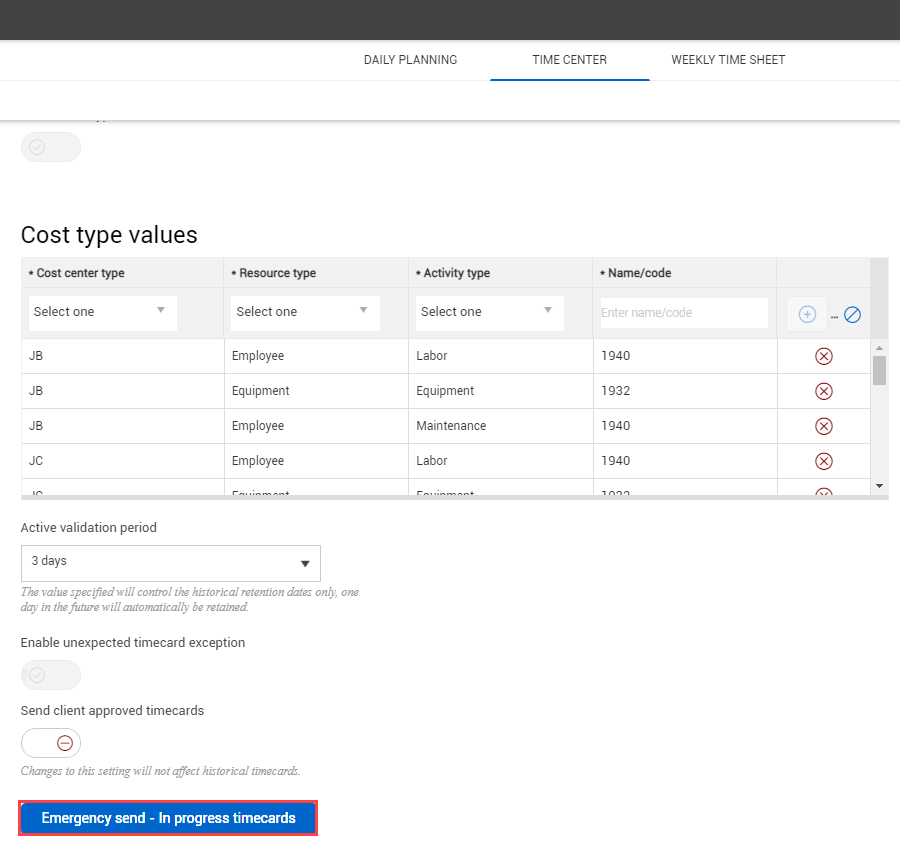The image size is (900, 865).
Task: Switch to the Daily Planning tab
Action: 410,60
